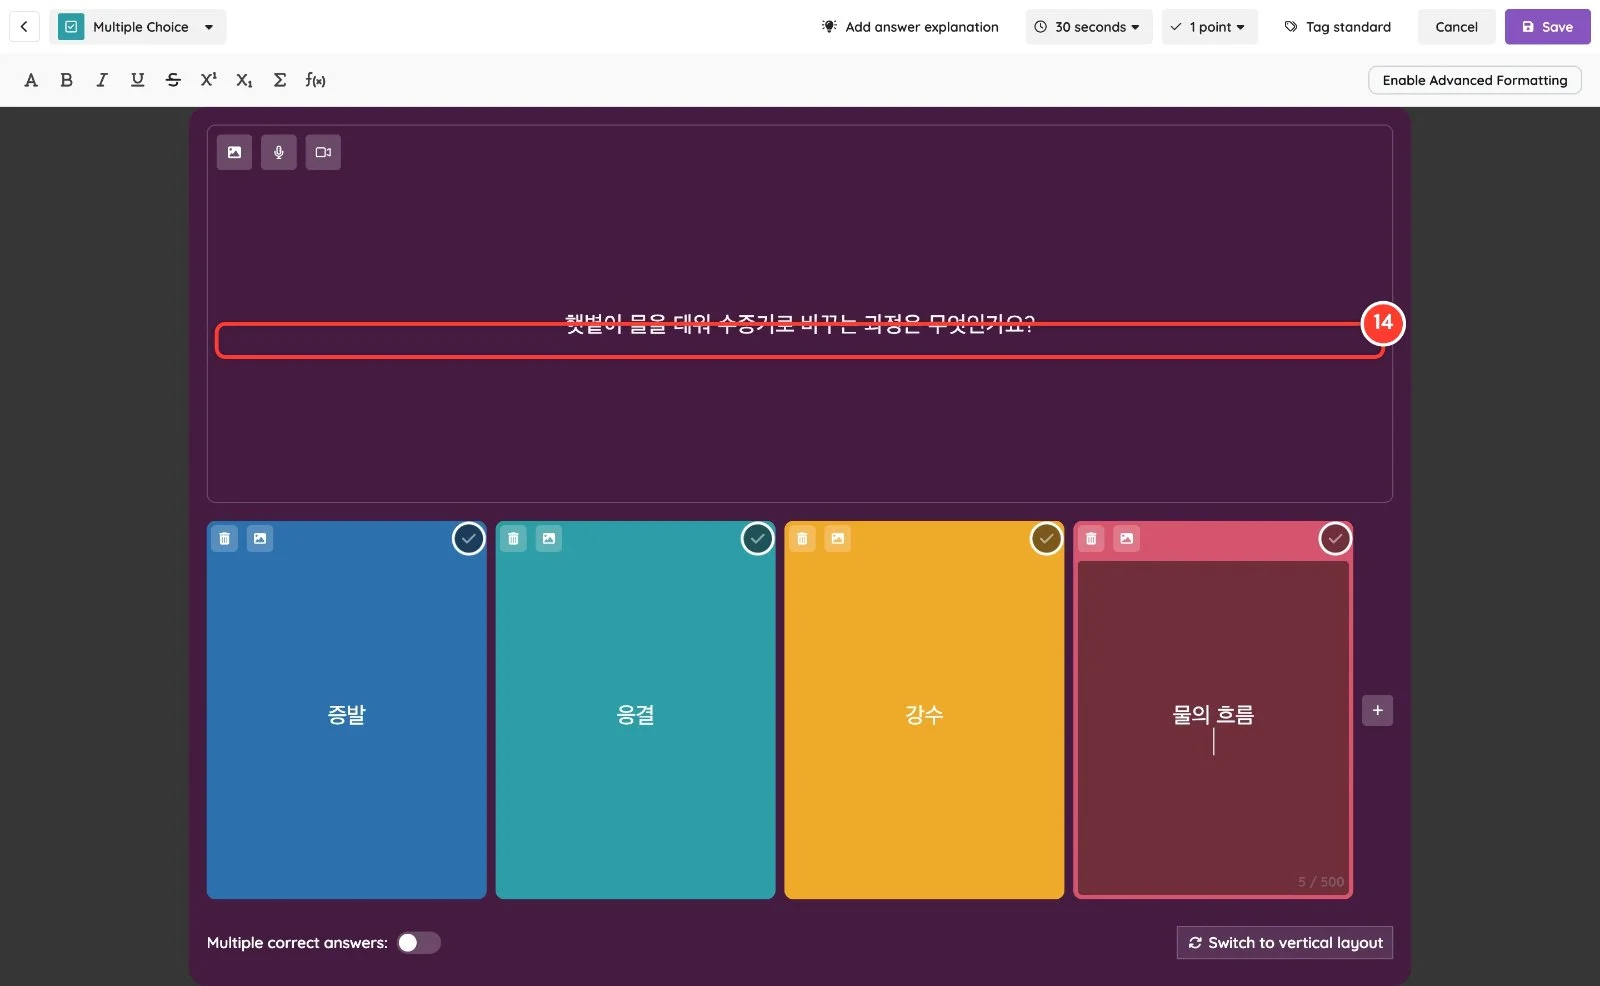This screenshot has height=986, width=1600.
Task: Mark 강수 as the correct answer
Action: click(1046, 539)
